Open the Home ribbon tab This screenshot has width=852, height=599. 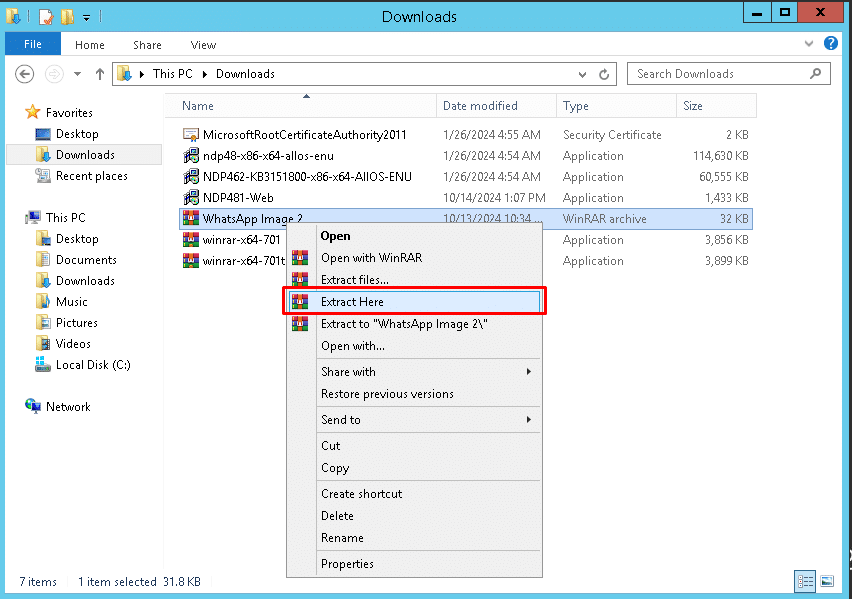pos(90,45)
